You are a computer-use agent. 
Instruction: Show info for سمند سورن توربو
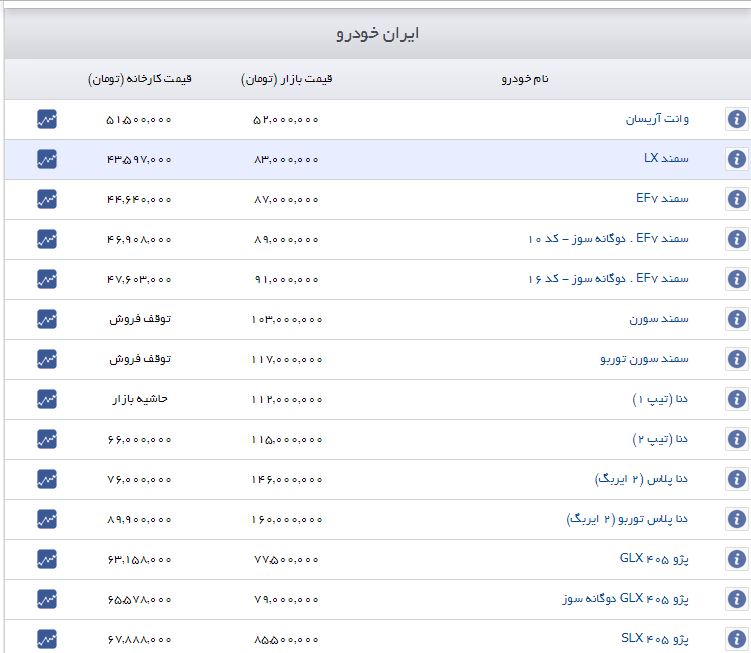[x=737, y=359]
